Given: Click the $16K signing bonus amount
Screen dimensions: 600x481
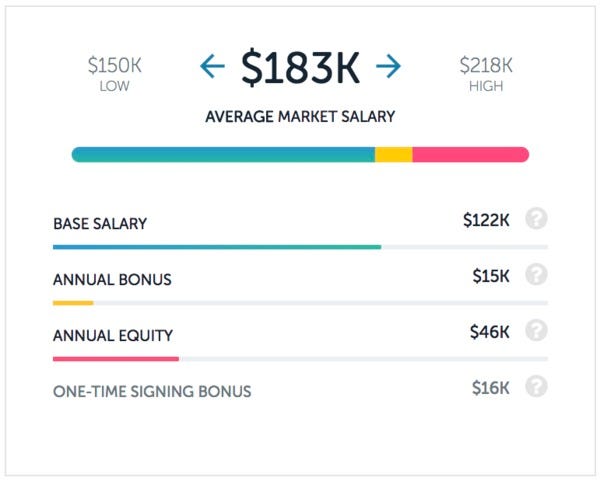Looking at the screenshot, I should [x=490, y=388].
